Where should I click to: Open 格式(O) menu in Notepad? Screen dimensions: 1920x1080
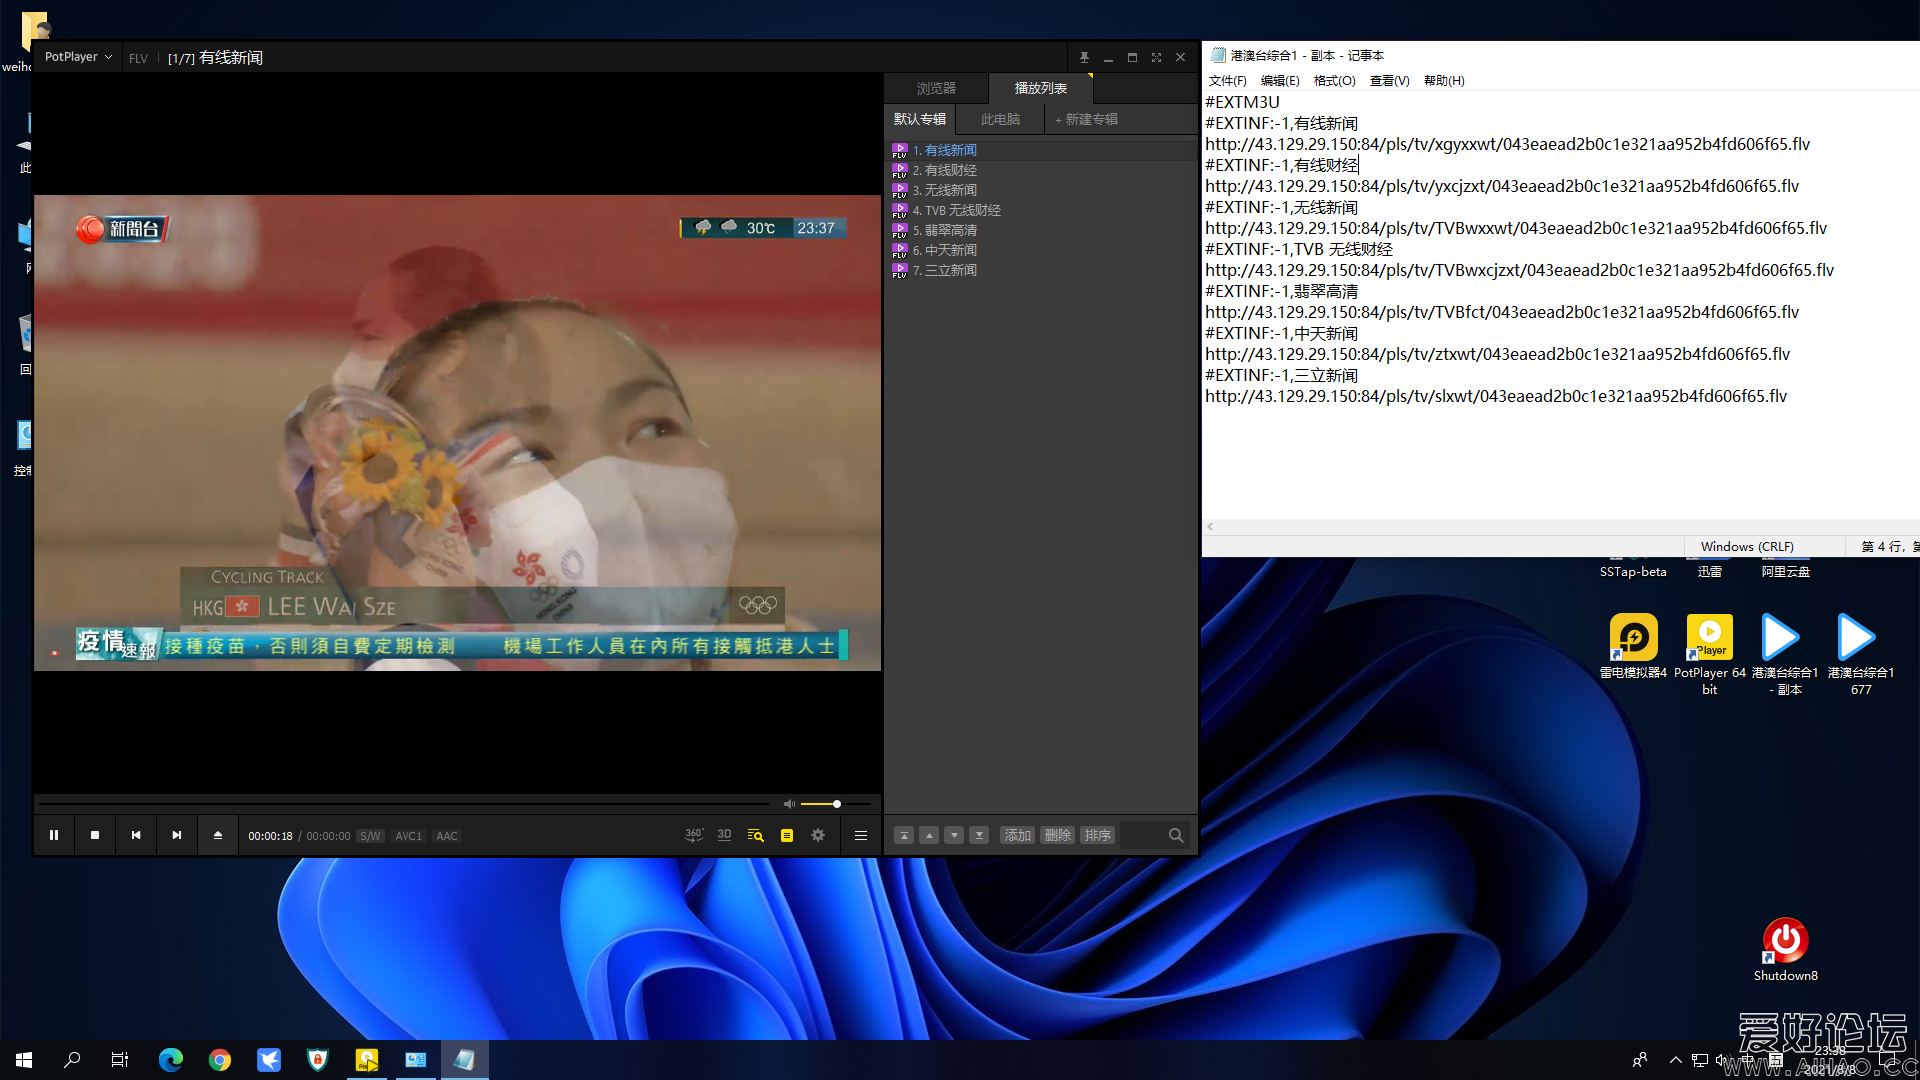(1334, 81)
